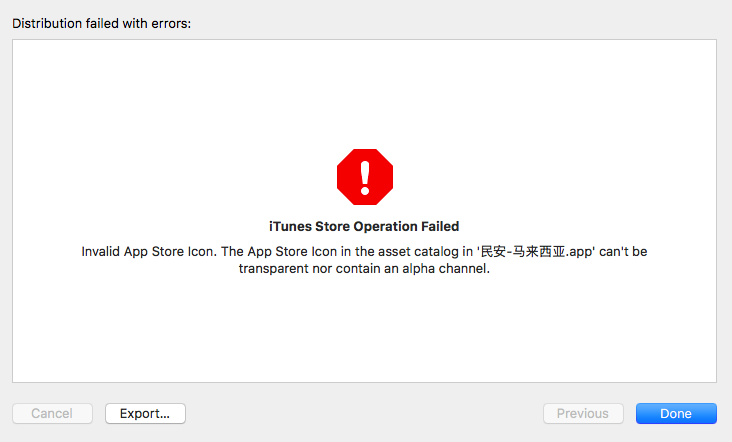Screen dimensions: 732x442
Task: Click the empty white area above the error icon
Action: tap(365, 90)
